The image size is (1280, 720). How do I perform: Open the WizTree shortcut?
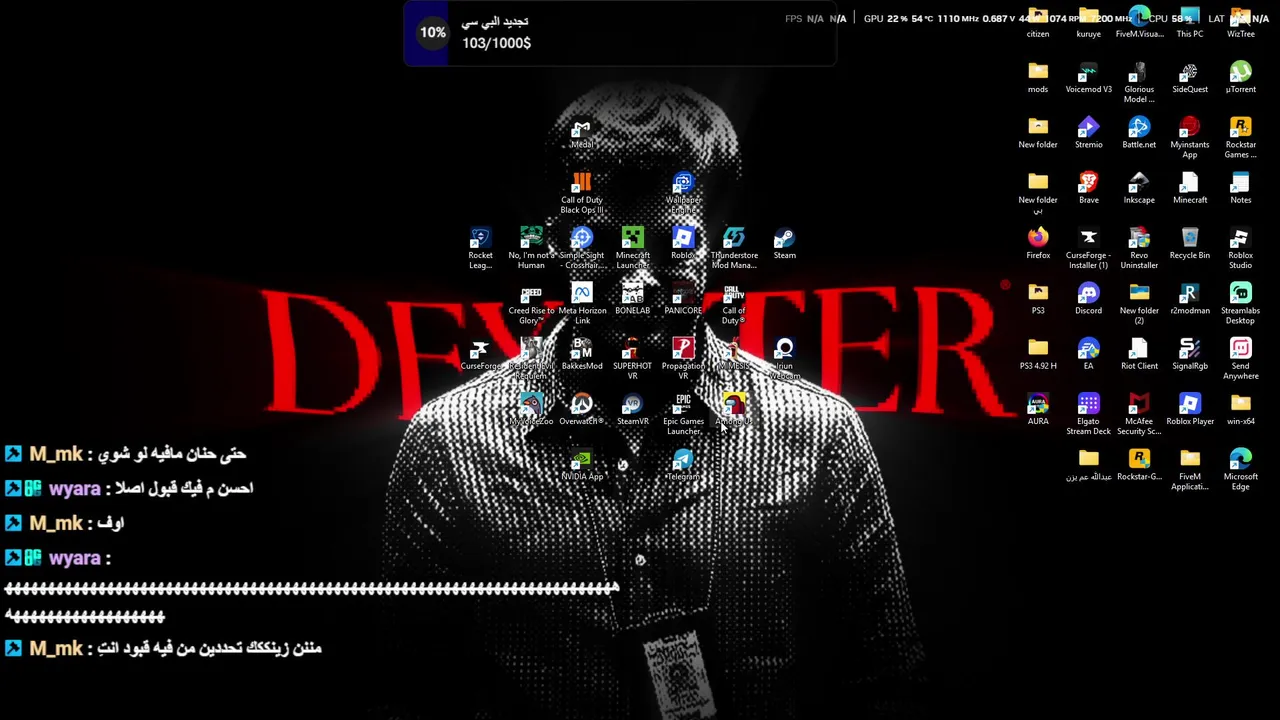click(x=1240, y=23)
